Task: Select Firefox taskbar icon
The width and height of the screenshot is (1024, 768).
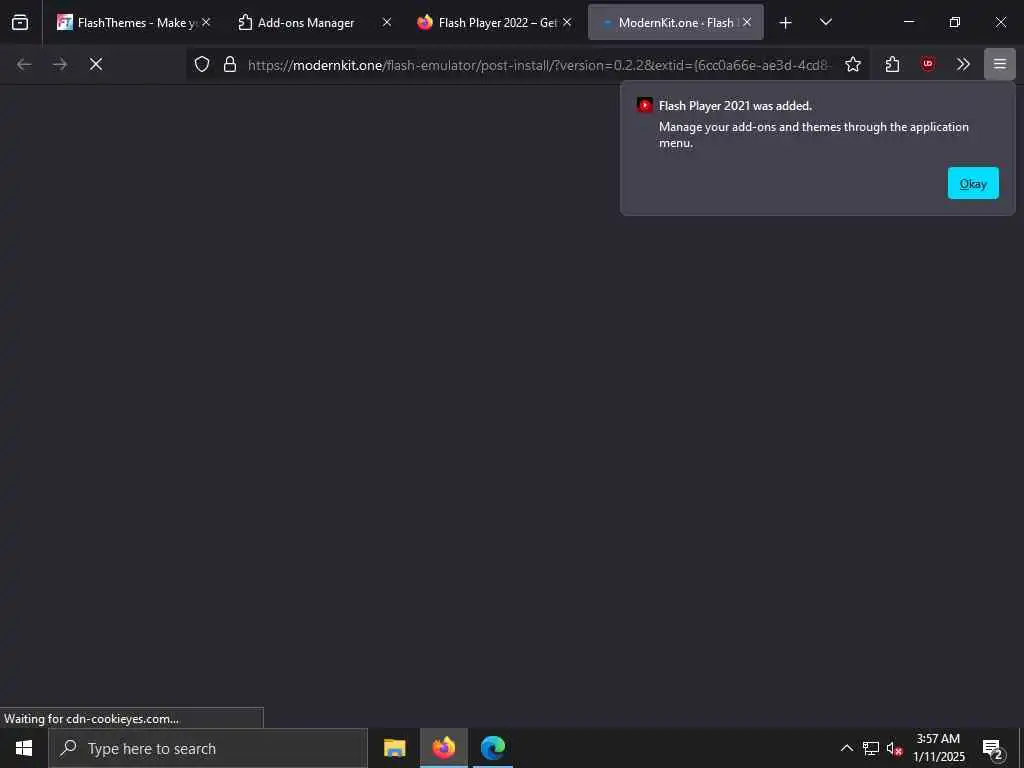Action: (443, 748)
